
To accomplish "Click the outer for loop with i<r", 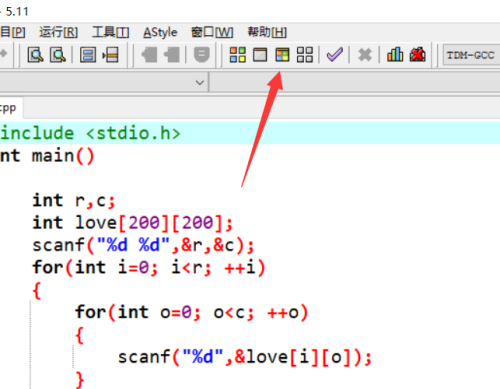I will pyautogui.click(x=149, y=267).
